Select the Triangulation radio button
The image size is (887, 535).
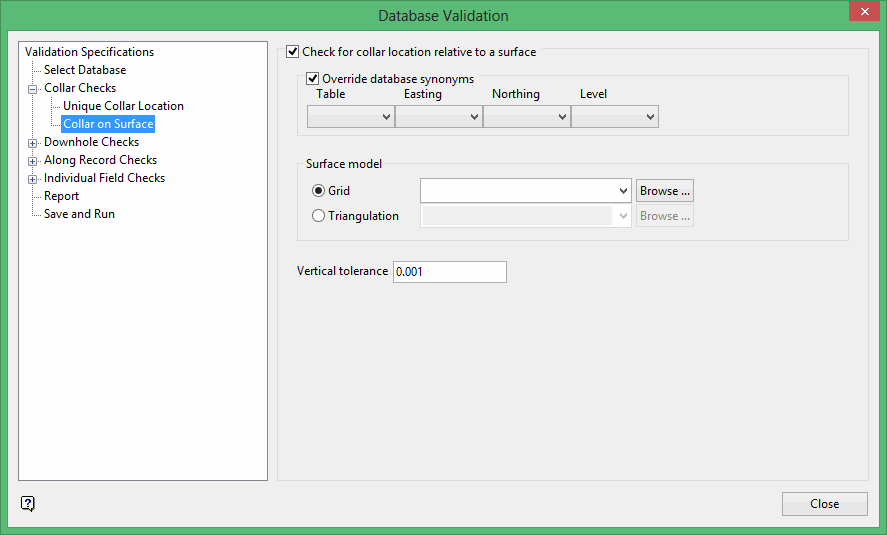click(x=319, y=216)
